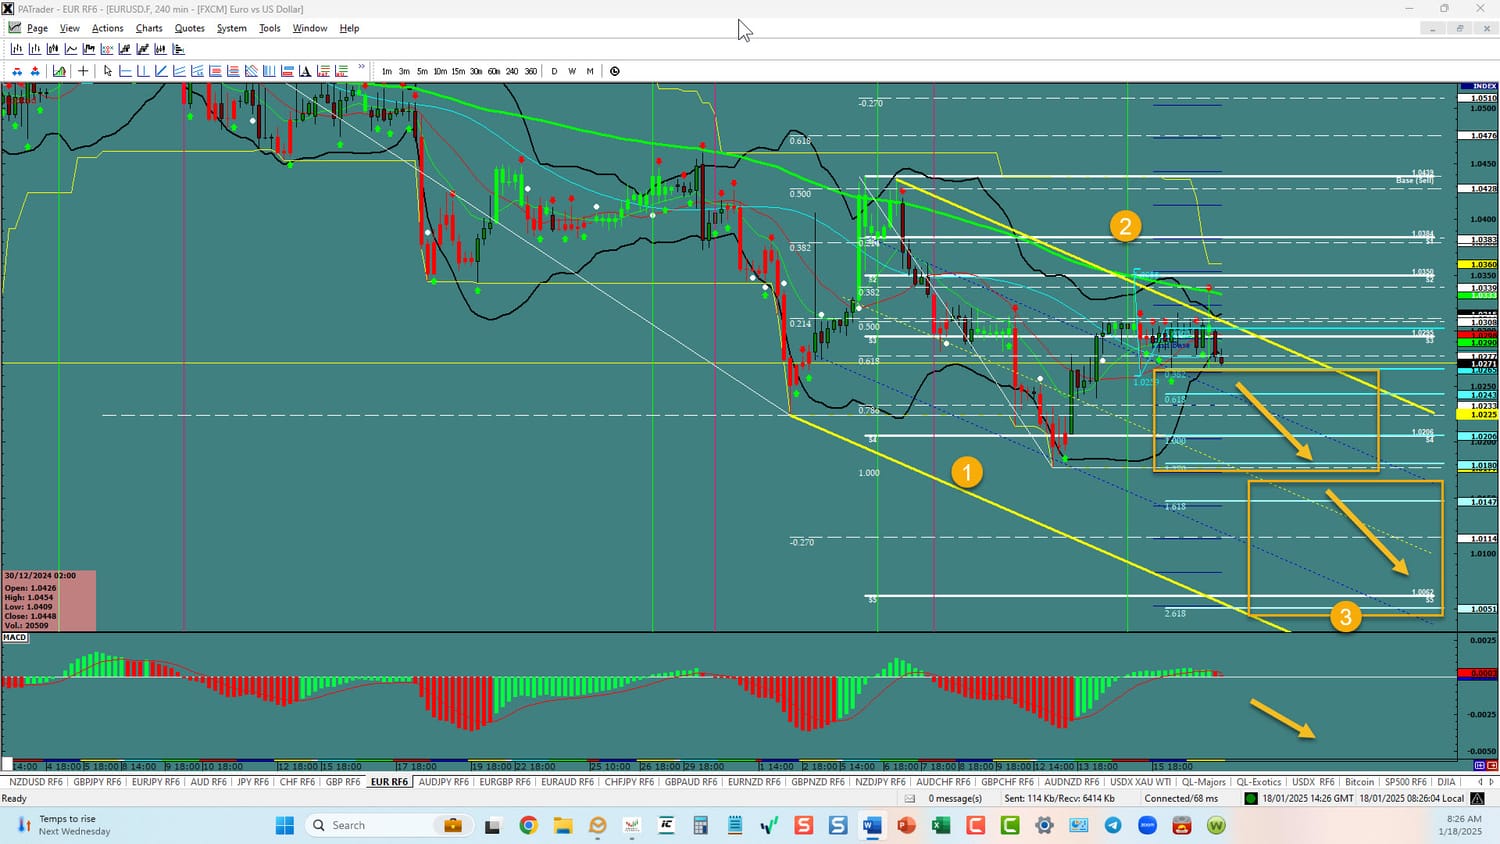1500x844 pixels.
Task: Select the arrow pointer tool
Action: pyautogui.click(x=107, y=71)
